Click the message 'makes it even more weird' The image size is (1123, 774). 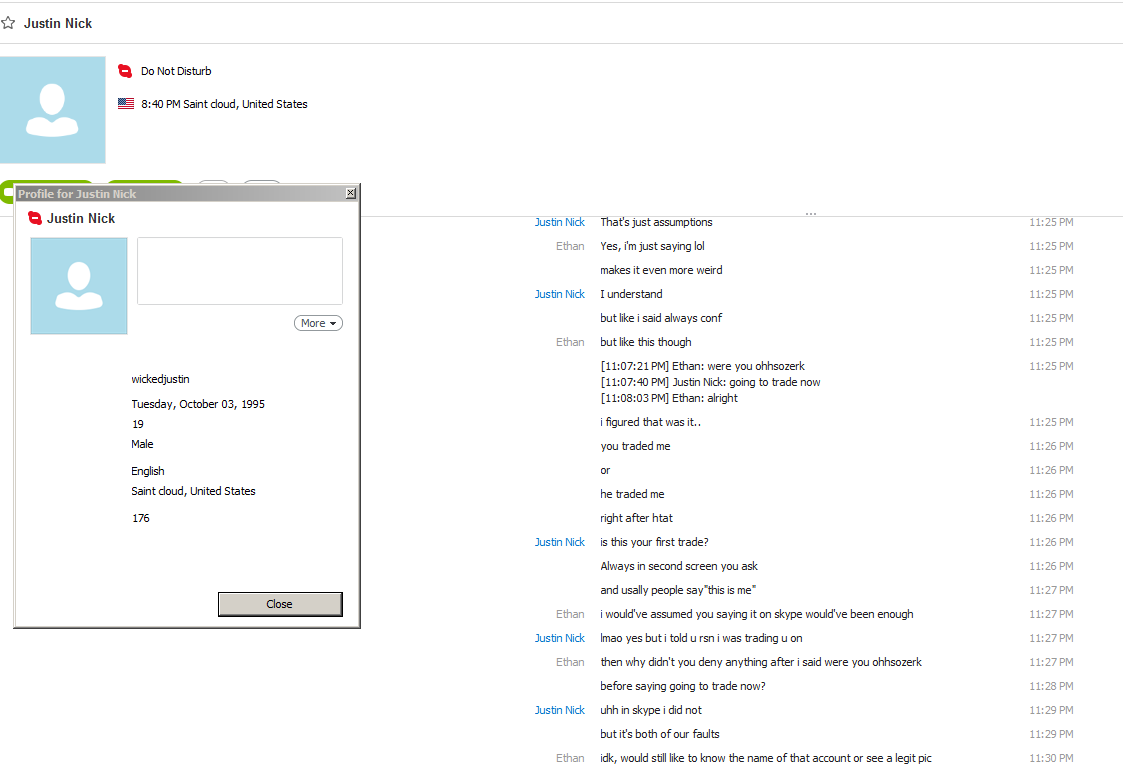point(661,270)
